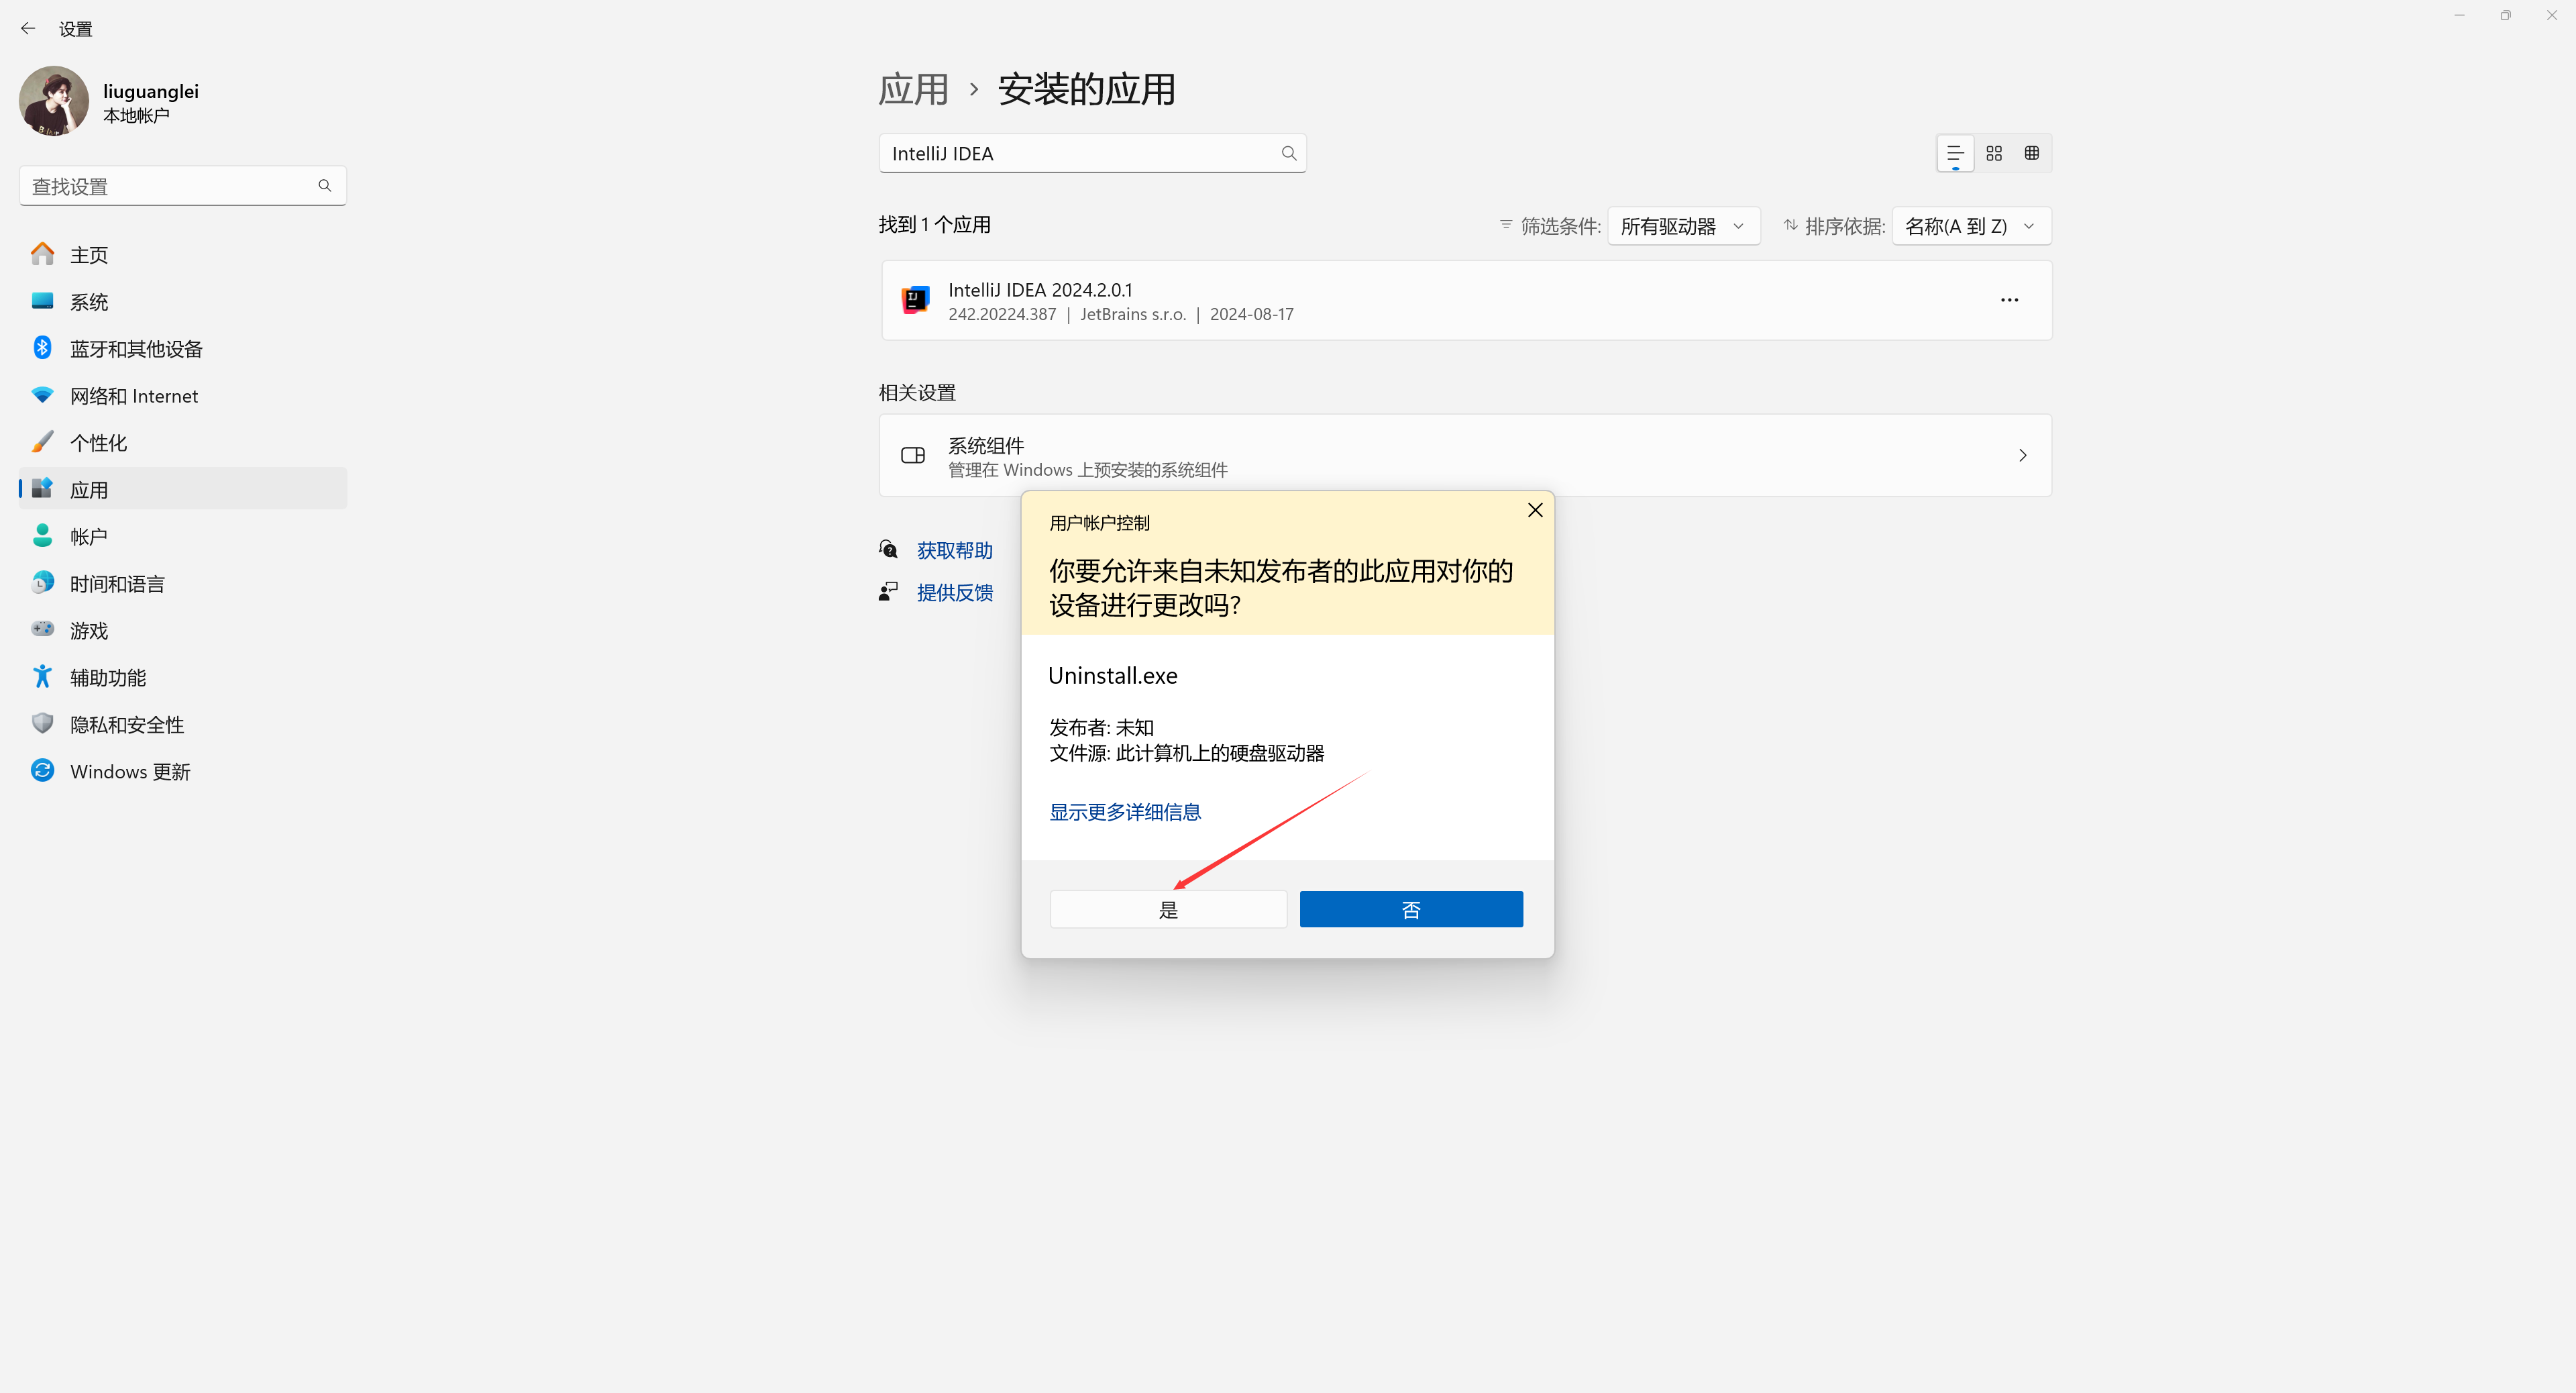The image size is (2576, 1393).
Task: Select list view layout icon
Action: 1955,153
